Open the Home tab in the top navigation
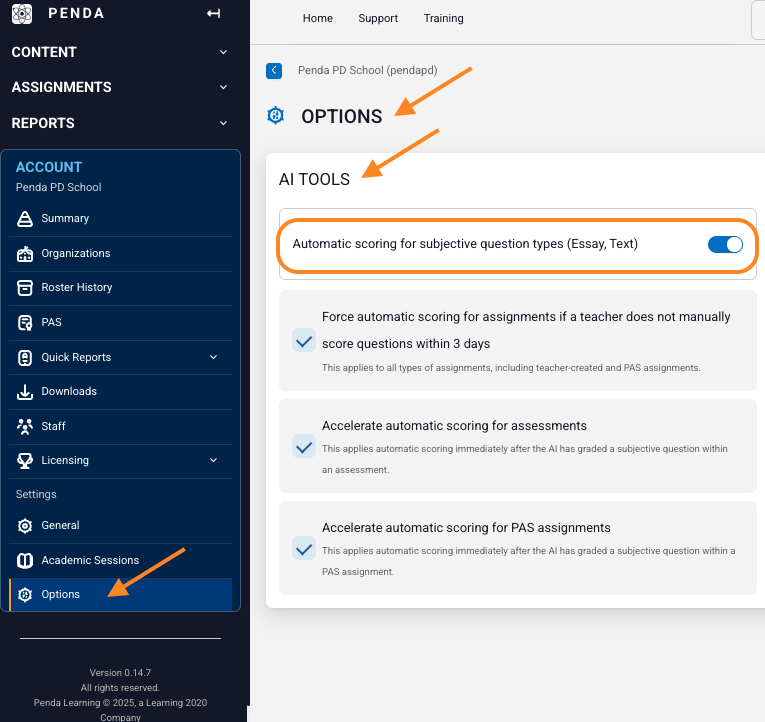 point(318,18)
